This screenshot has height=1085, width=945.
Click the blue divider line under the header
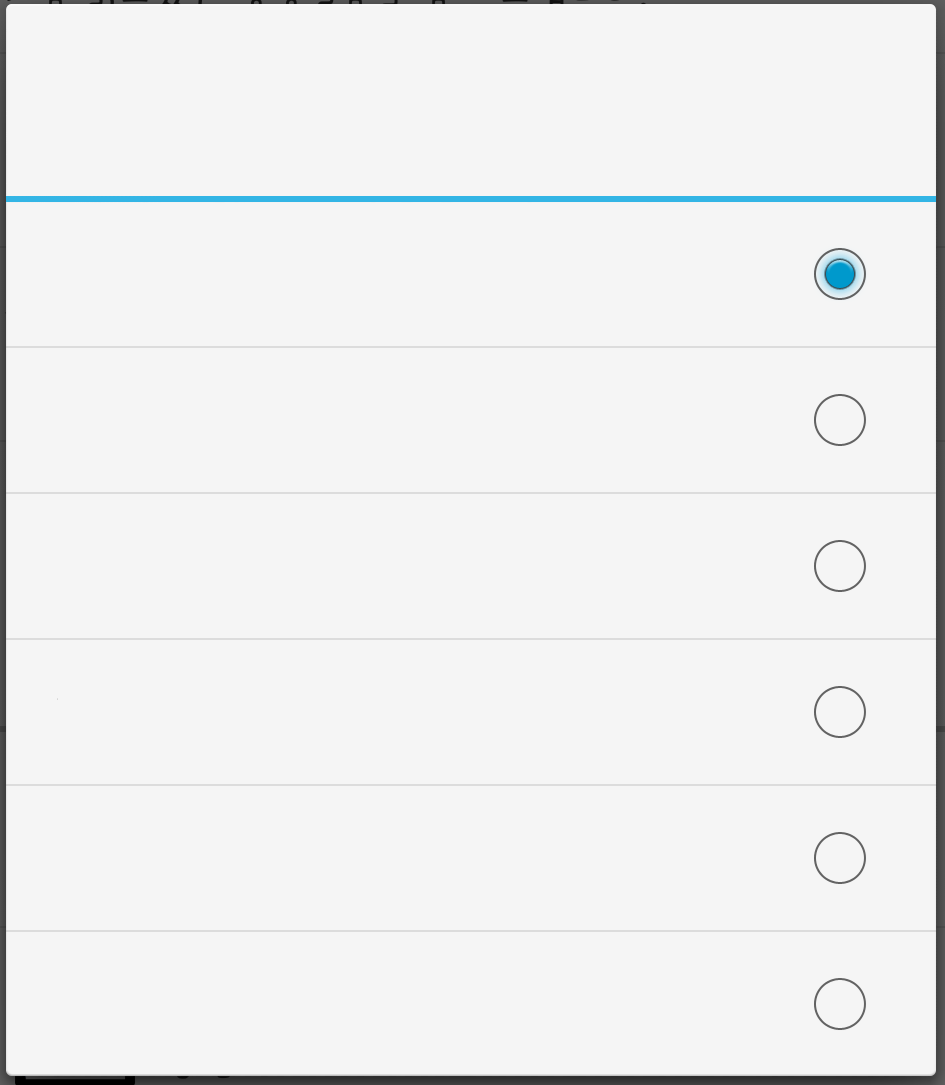coord(470,199)
